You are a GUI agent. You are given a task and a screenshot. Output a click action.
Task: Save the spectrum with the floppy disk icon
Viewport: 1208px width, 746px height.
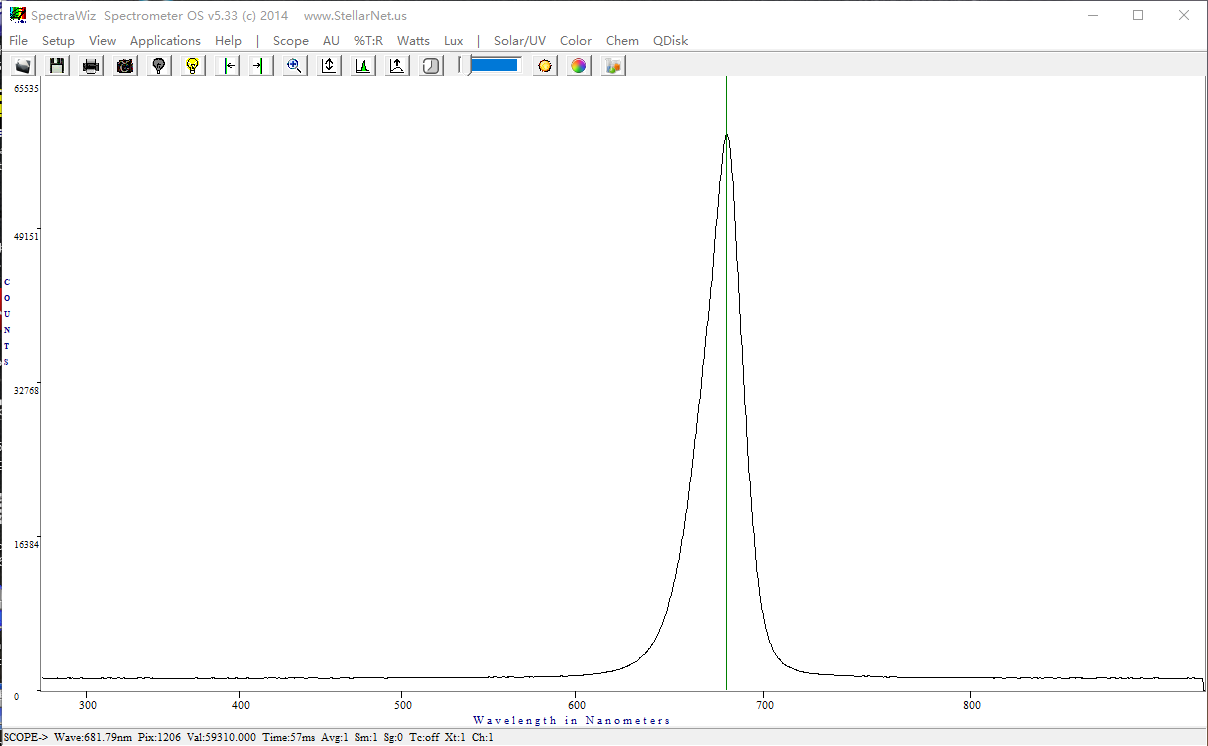click(57, 66)
